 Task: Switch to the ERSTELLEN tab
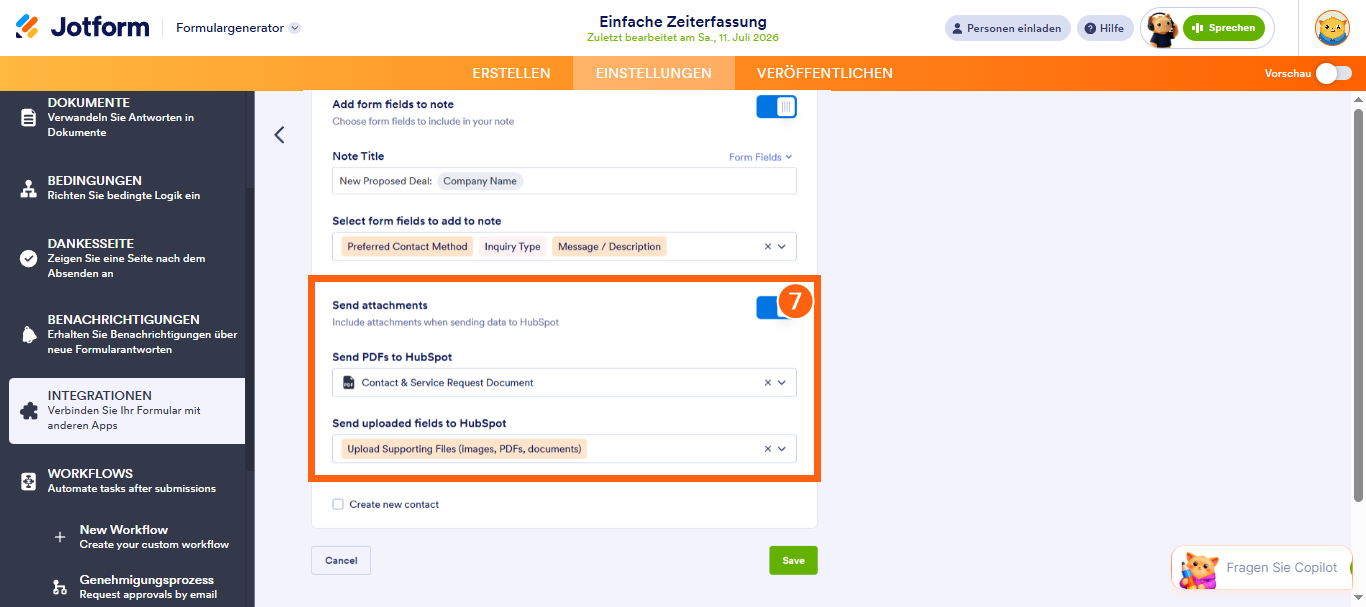click(x=511, y=73)
